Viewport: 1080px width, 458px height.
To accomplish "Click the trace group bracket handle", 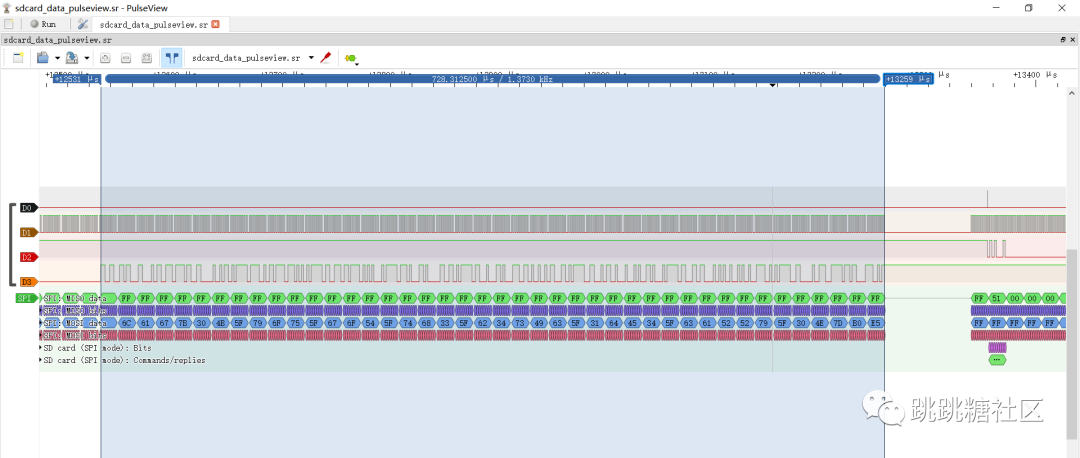I will pyautogui.click(x=11, y=244).
